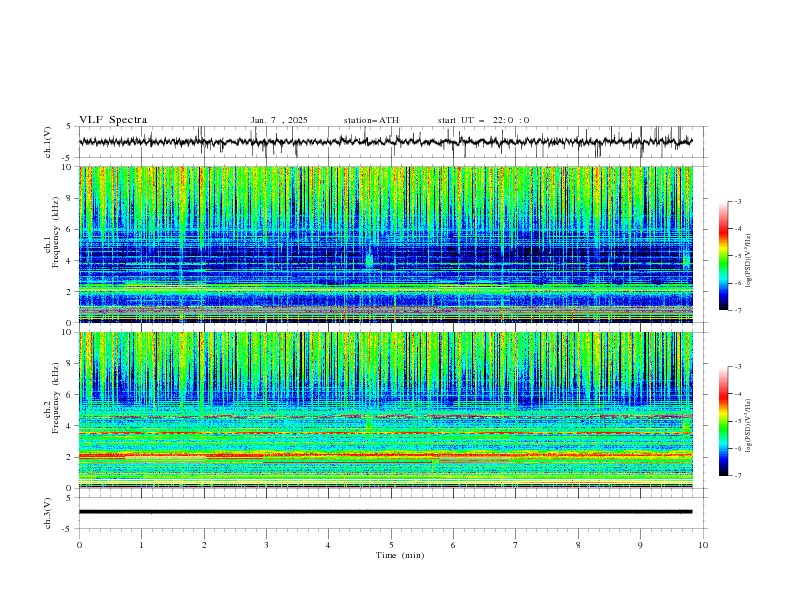Click the ch.2 color scale bar
The image size is (792, 612).
(x=723, y=421)
